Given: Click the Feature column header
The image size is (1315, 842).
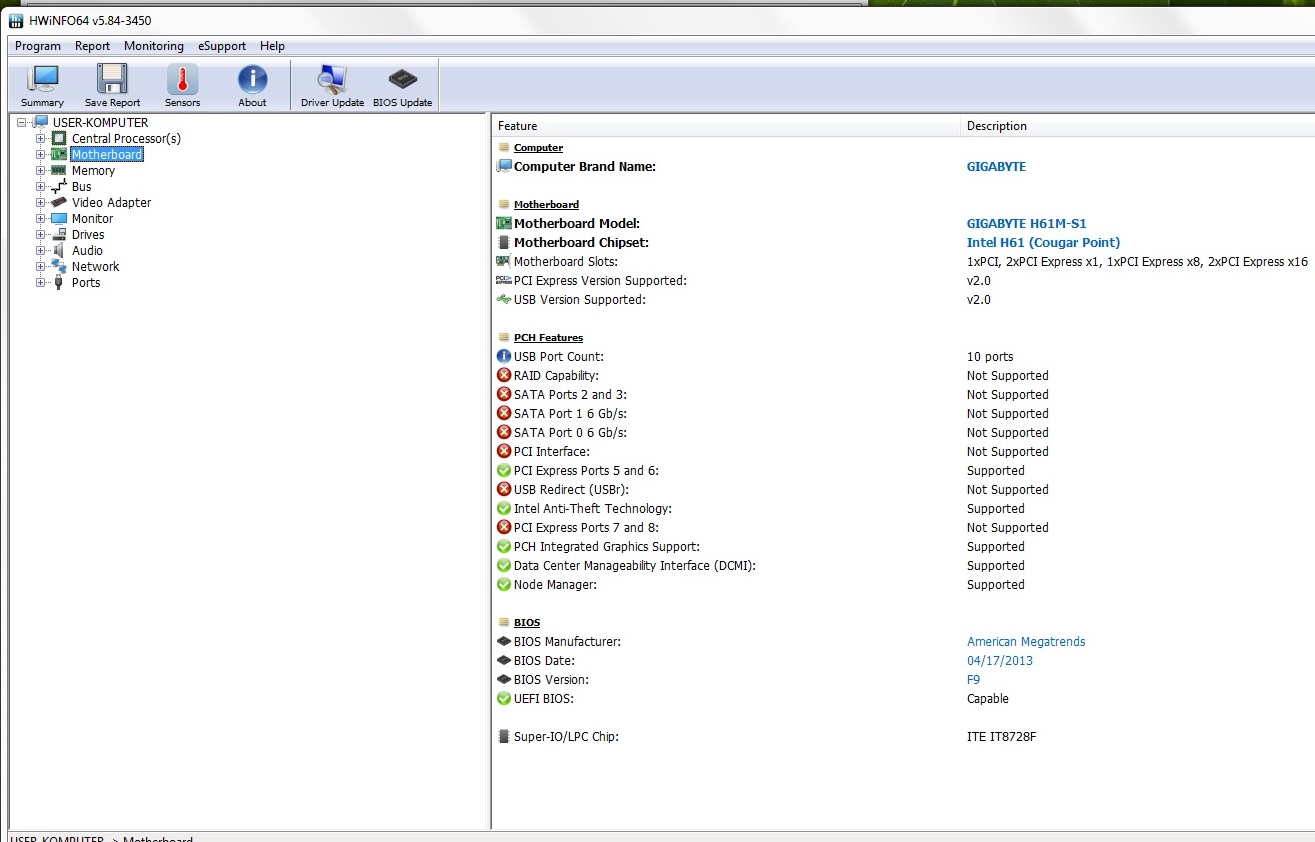Looking at the screenshot, I should click(726, 126).
